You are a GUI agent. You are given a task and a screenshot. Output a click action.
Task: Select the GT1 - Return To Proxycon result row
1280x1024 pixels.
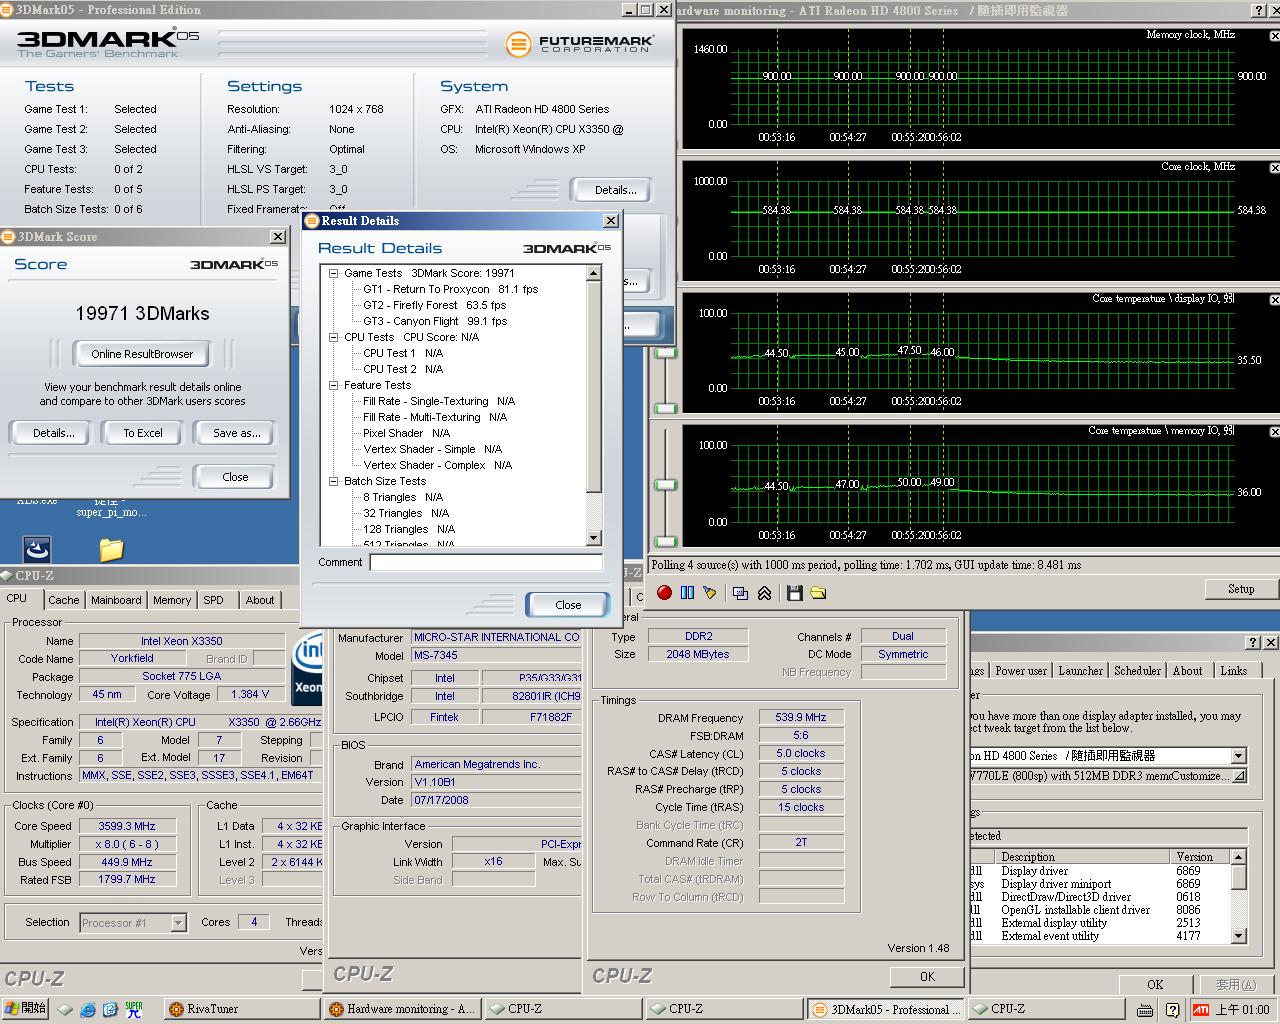tap(450, 289)
